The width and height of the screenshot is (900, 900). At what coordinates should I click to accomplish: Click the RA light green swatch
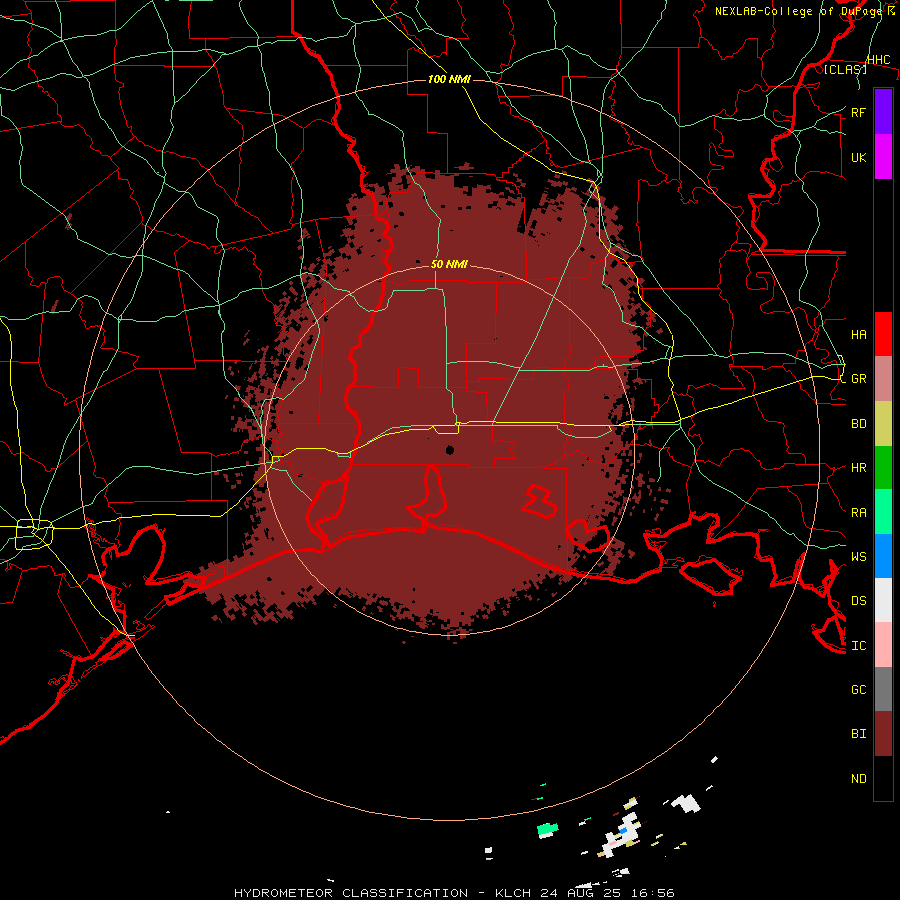tap(883, 512)
